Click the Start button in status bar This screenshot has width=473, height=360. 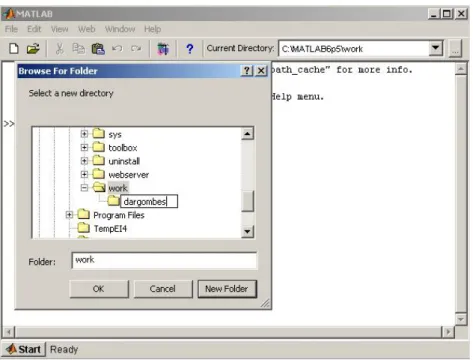coord(24,349)
